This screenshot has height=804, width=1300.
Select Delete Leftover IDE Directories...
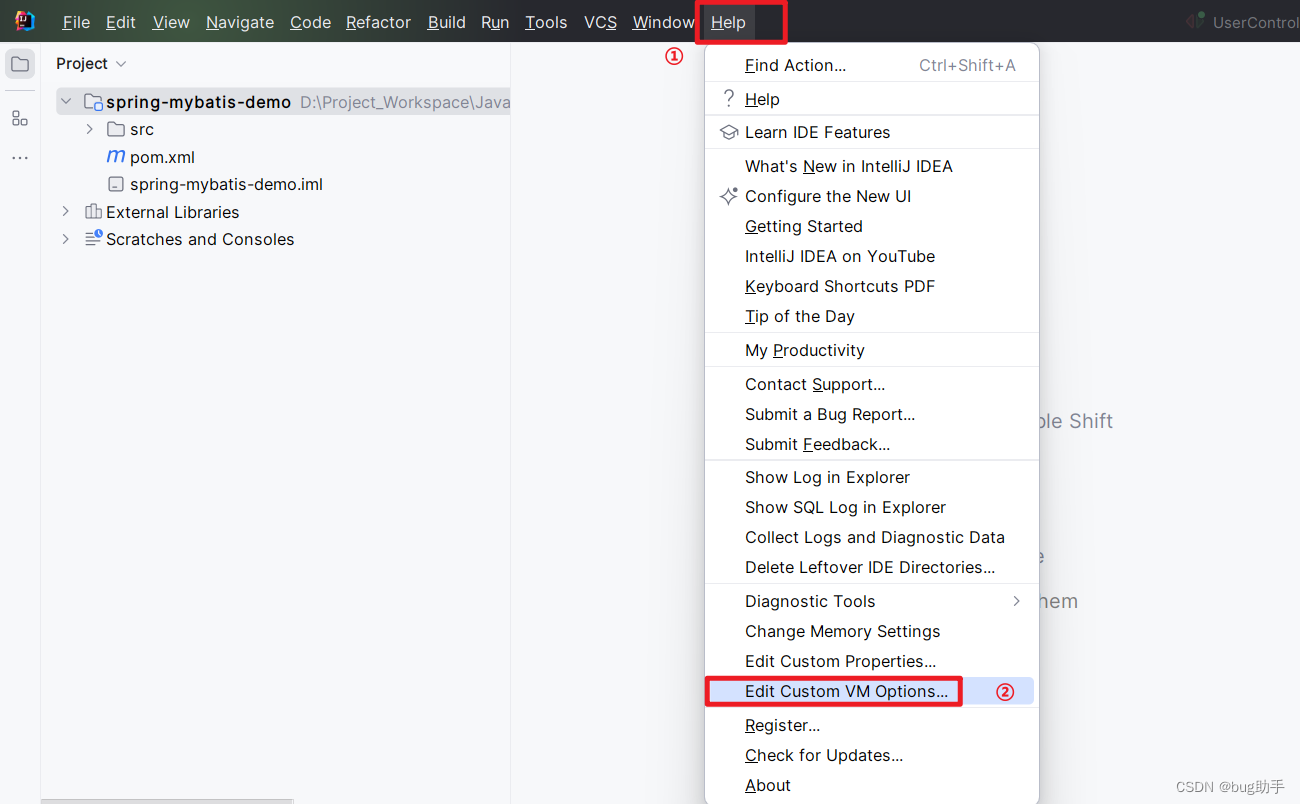pos(872,567)
